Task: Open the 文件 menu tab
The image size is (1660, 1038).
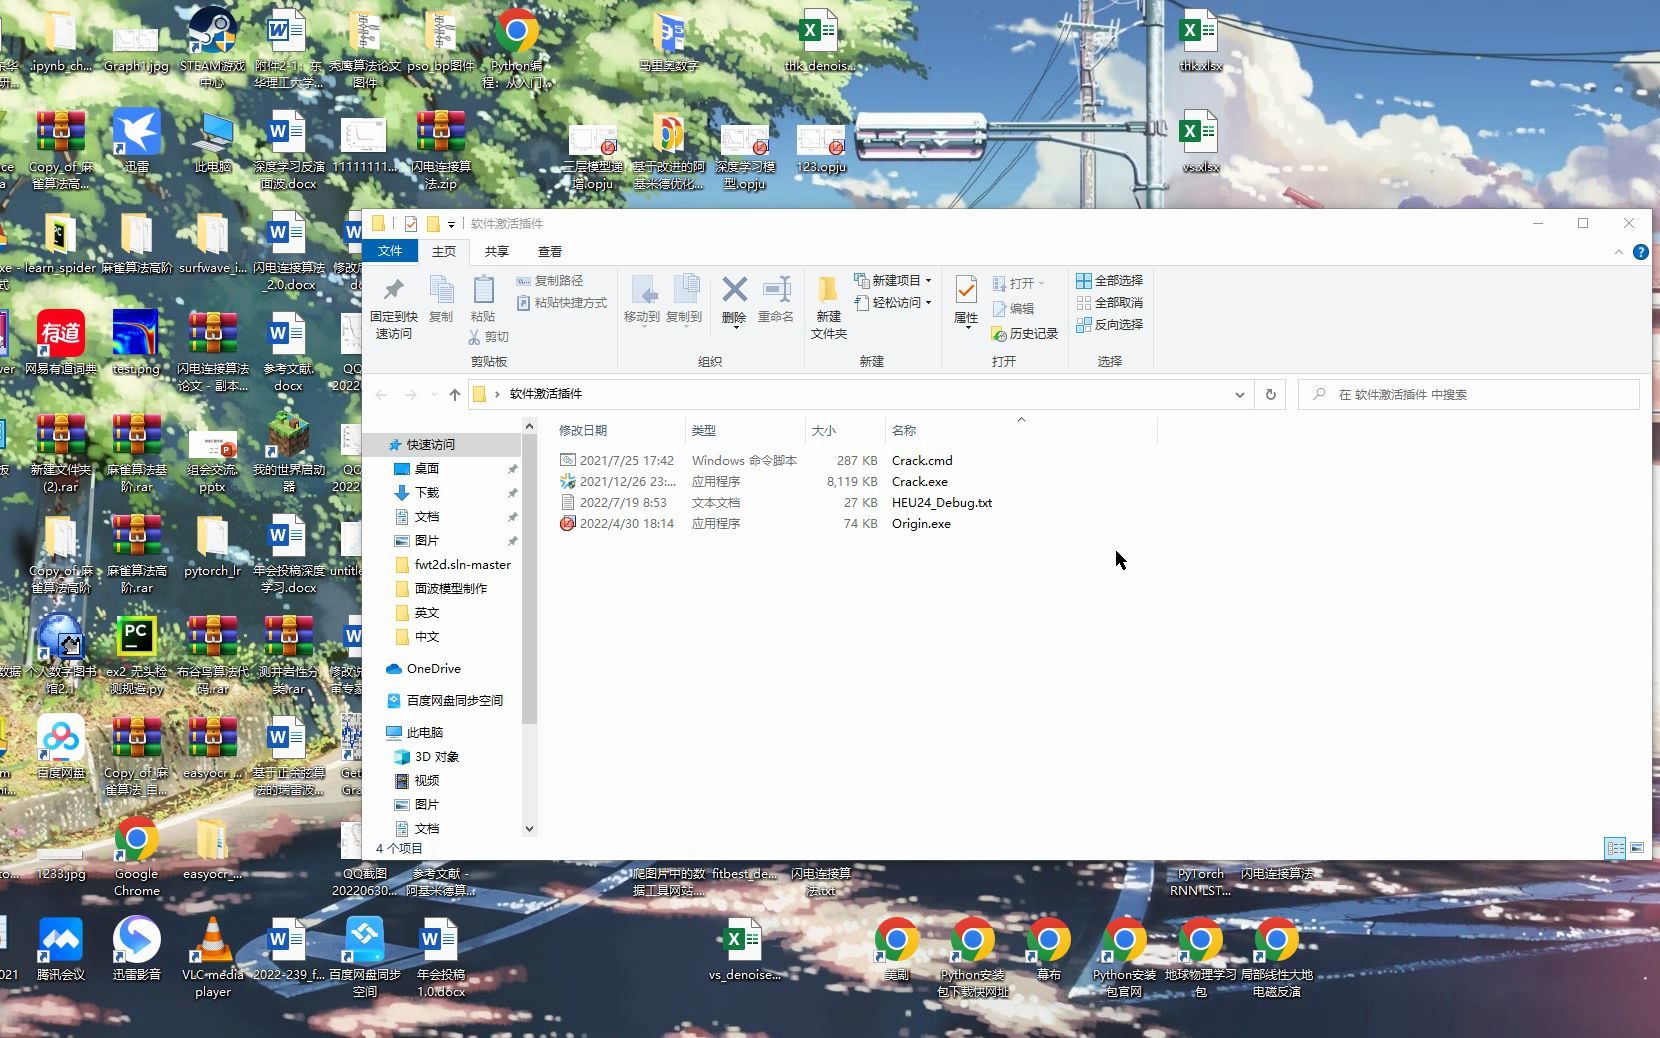Action: point(390,251)
